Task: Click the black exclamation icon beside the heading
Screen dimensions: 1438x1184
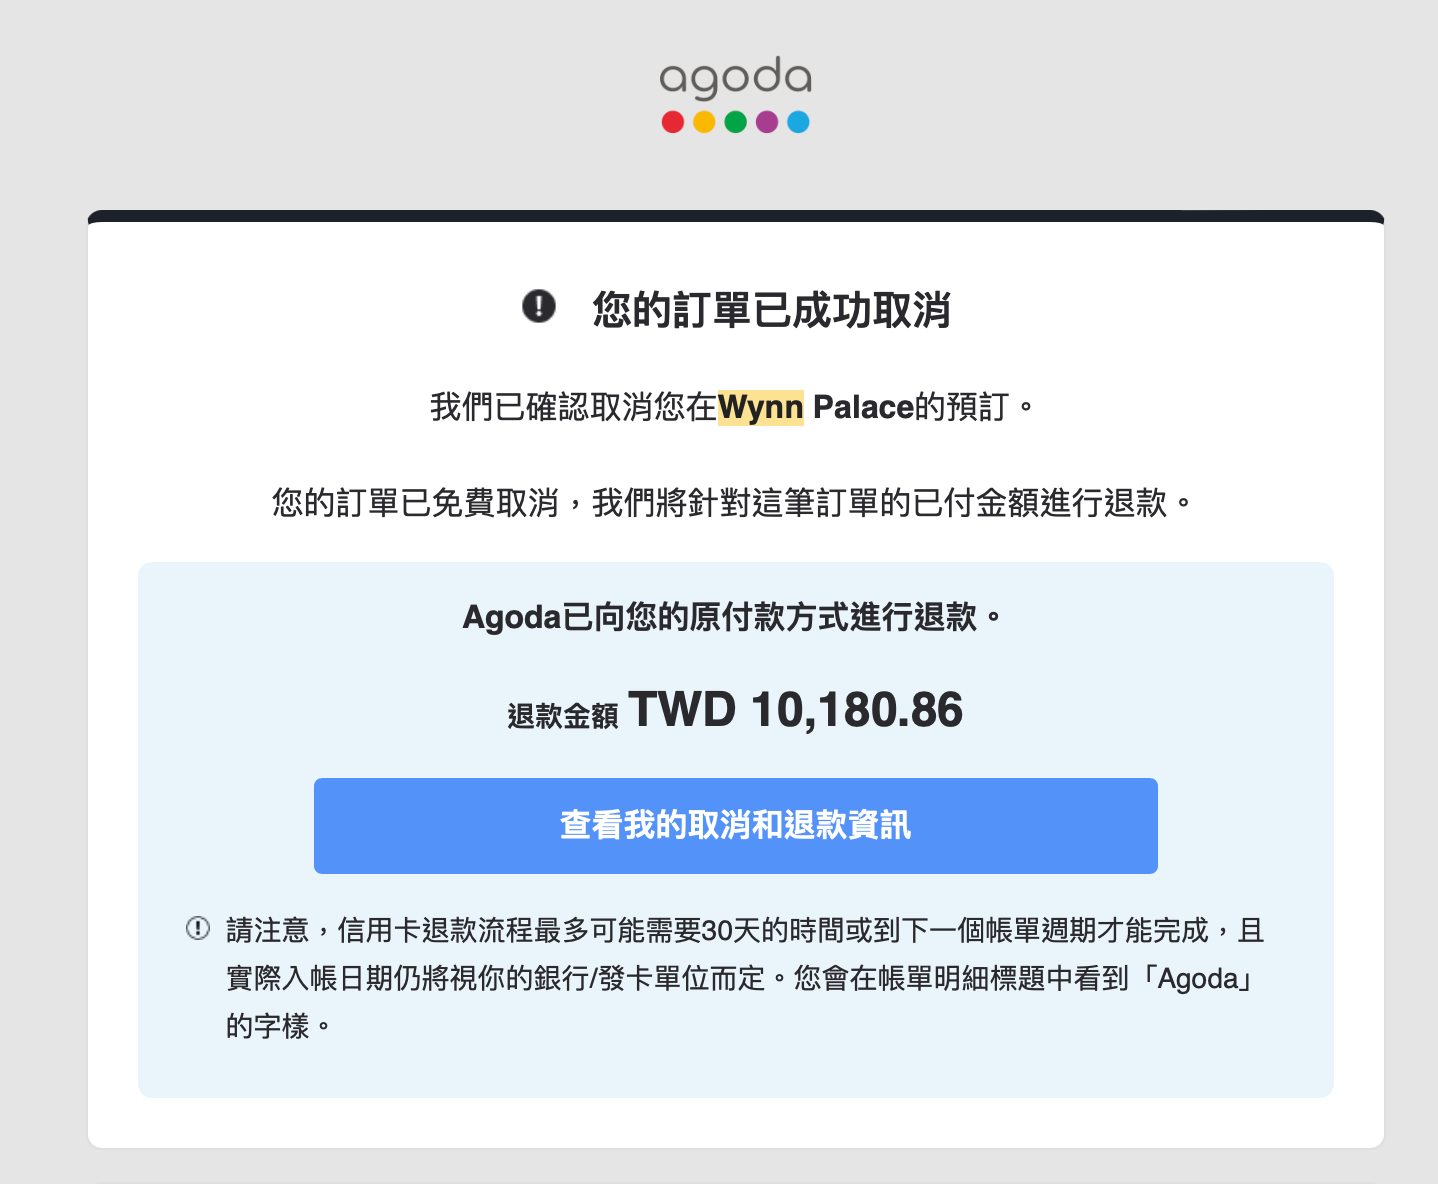Action: (x=539, y=306)
